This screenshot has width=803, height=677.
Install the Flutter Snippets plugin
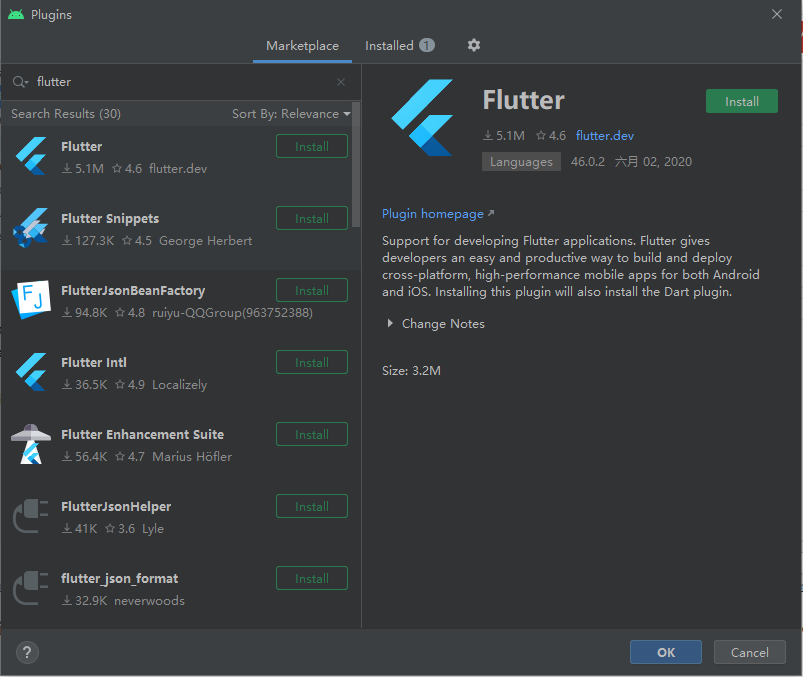point(312,219)
